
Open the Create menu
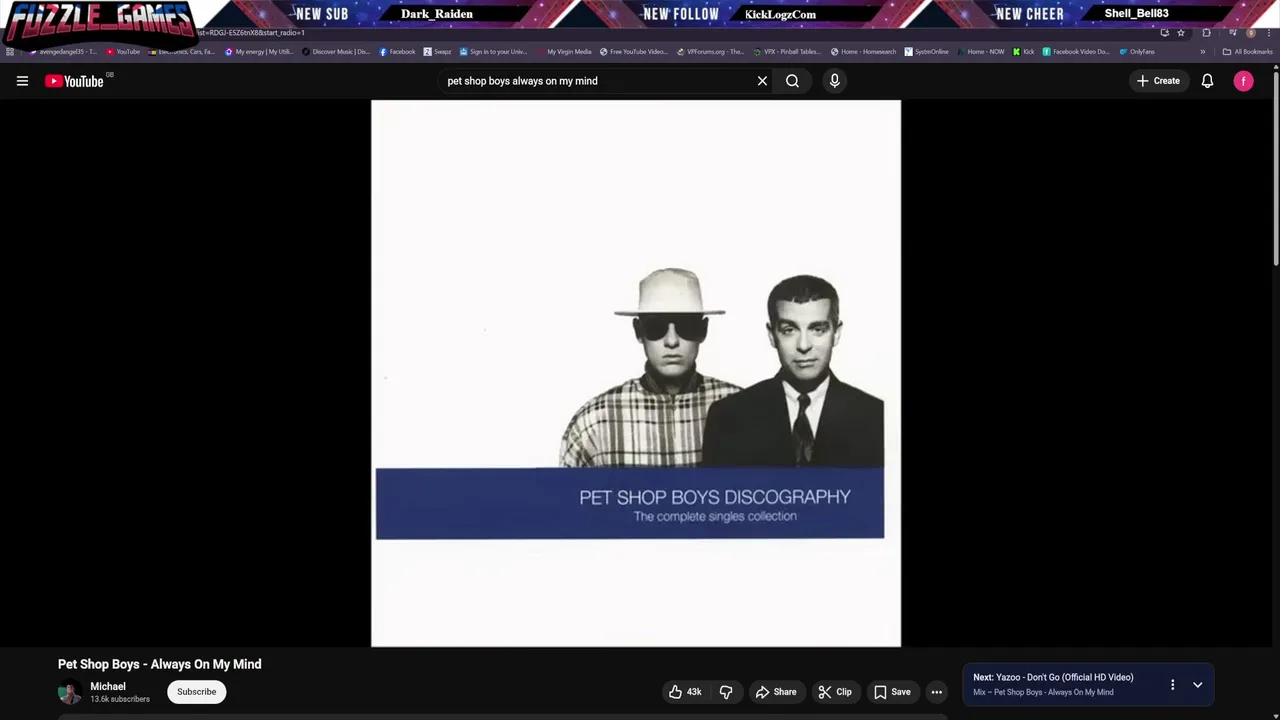[x=1158, y=81]
